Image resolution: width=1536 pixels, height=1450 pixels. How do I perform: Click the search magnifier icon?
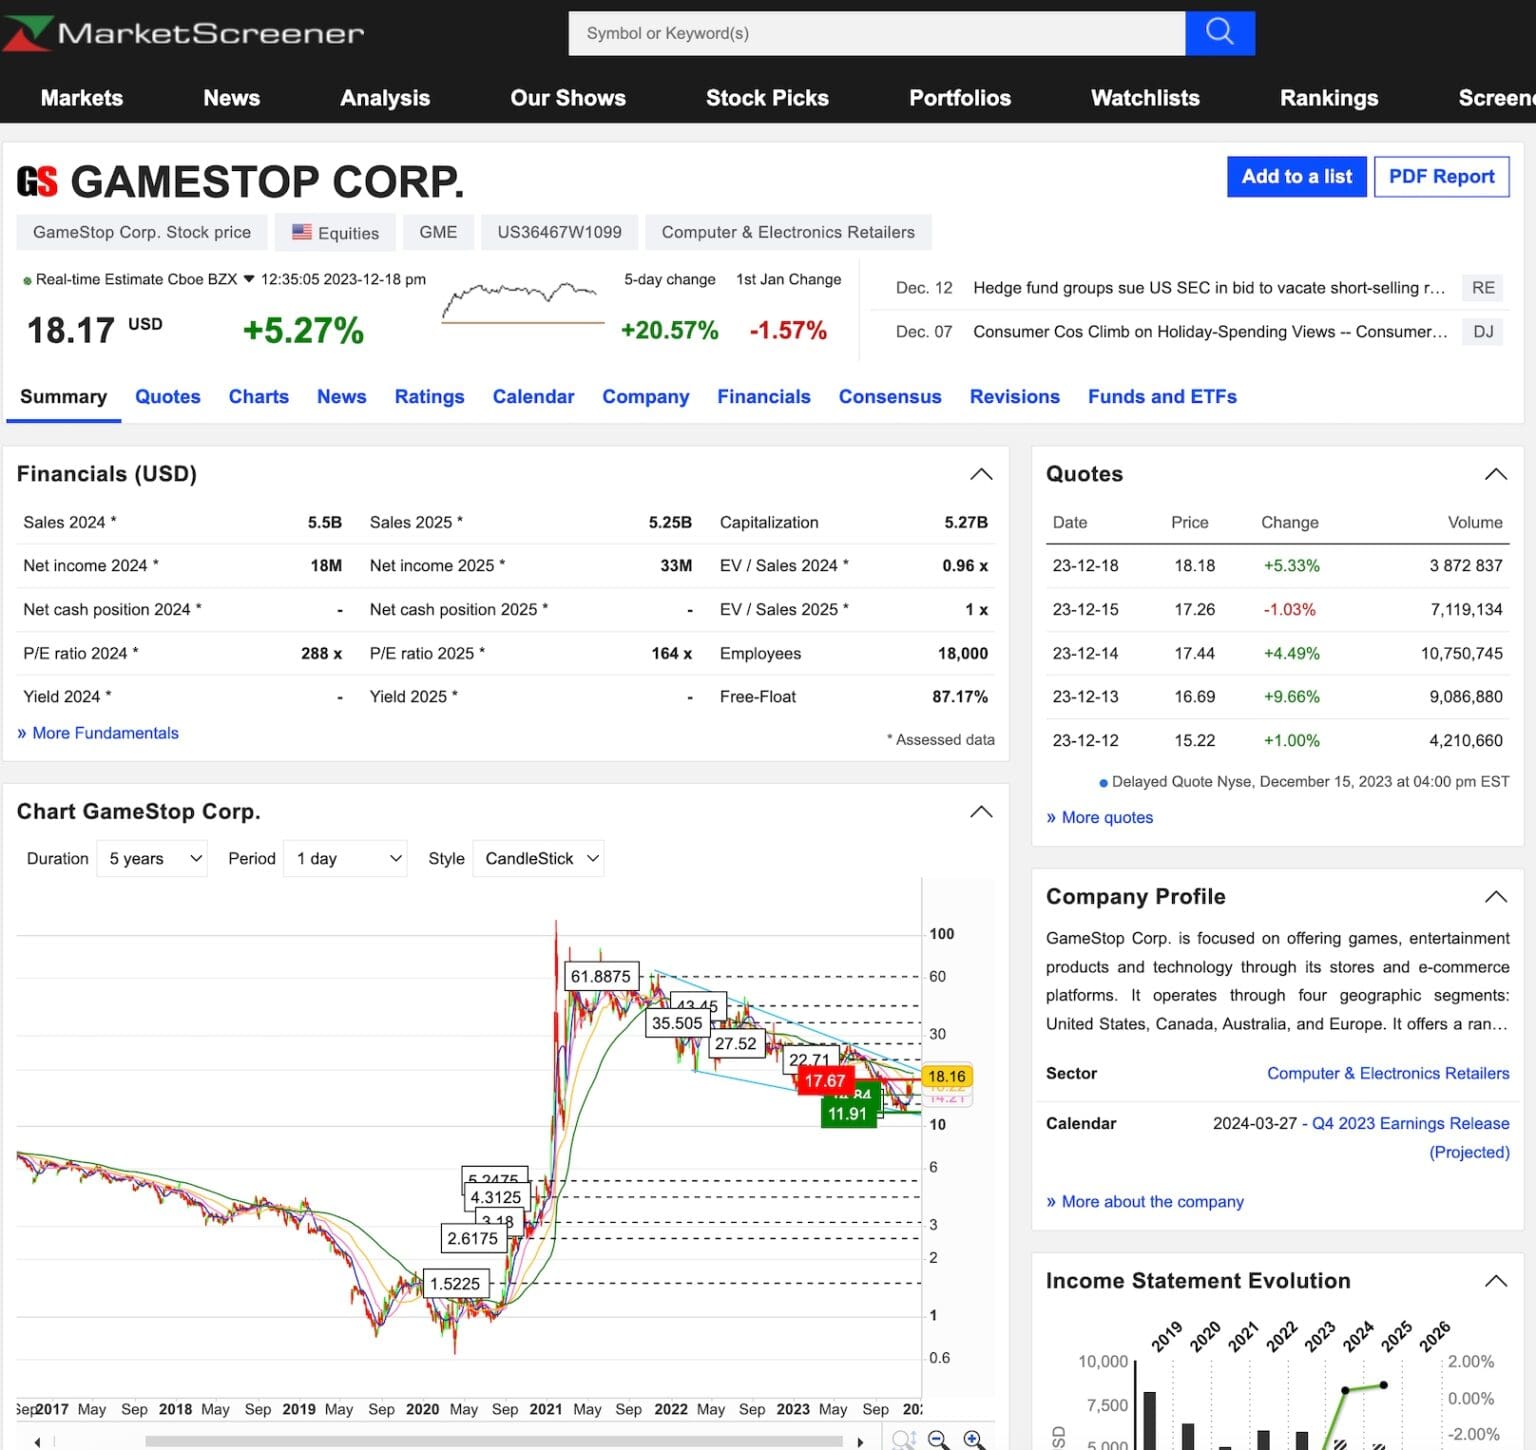coord(1220,33)
